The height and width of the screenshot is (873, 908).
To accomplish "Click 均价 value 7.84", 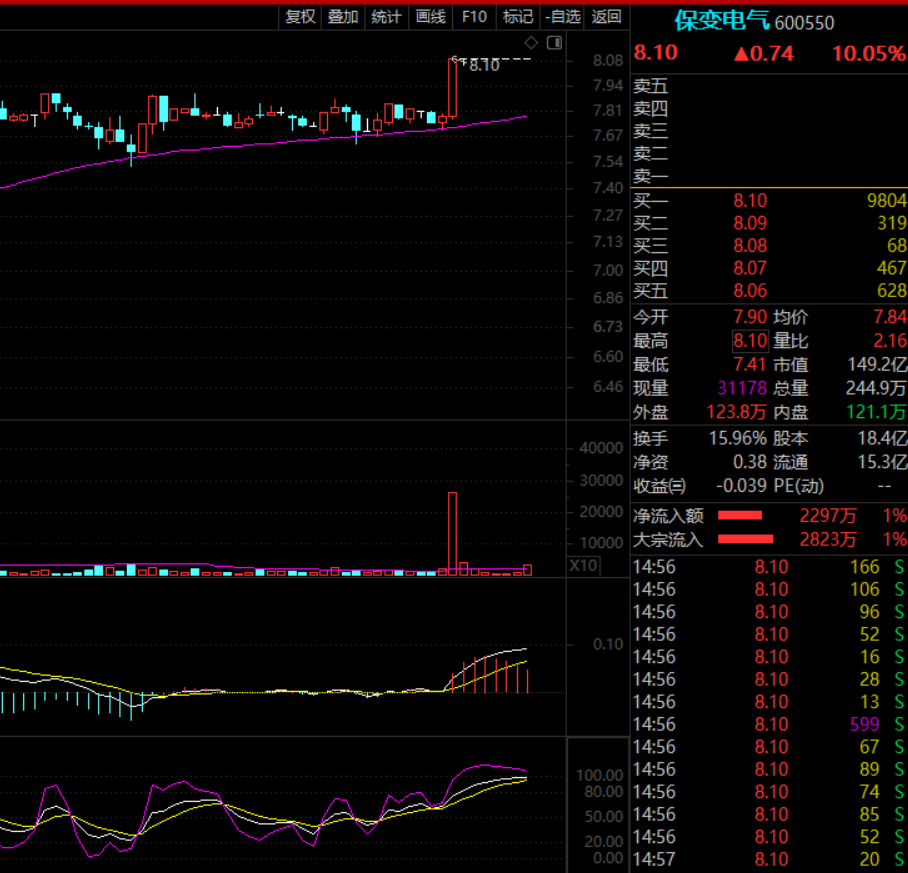I will coord(891,317).
